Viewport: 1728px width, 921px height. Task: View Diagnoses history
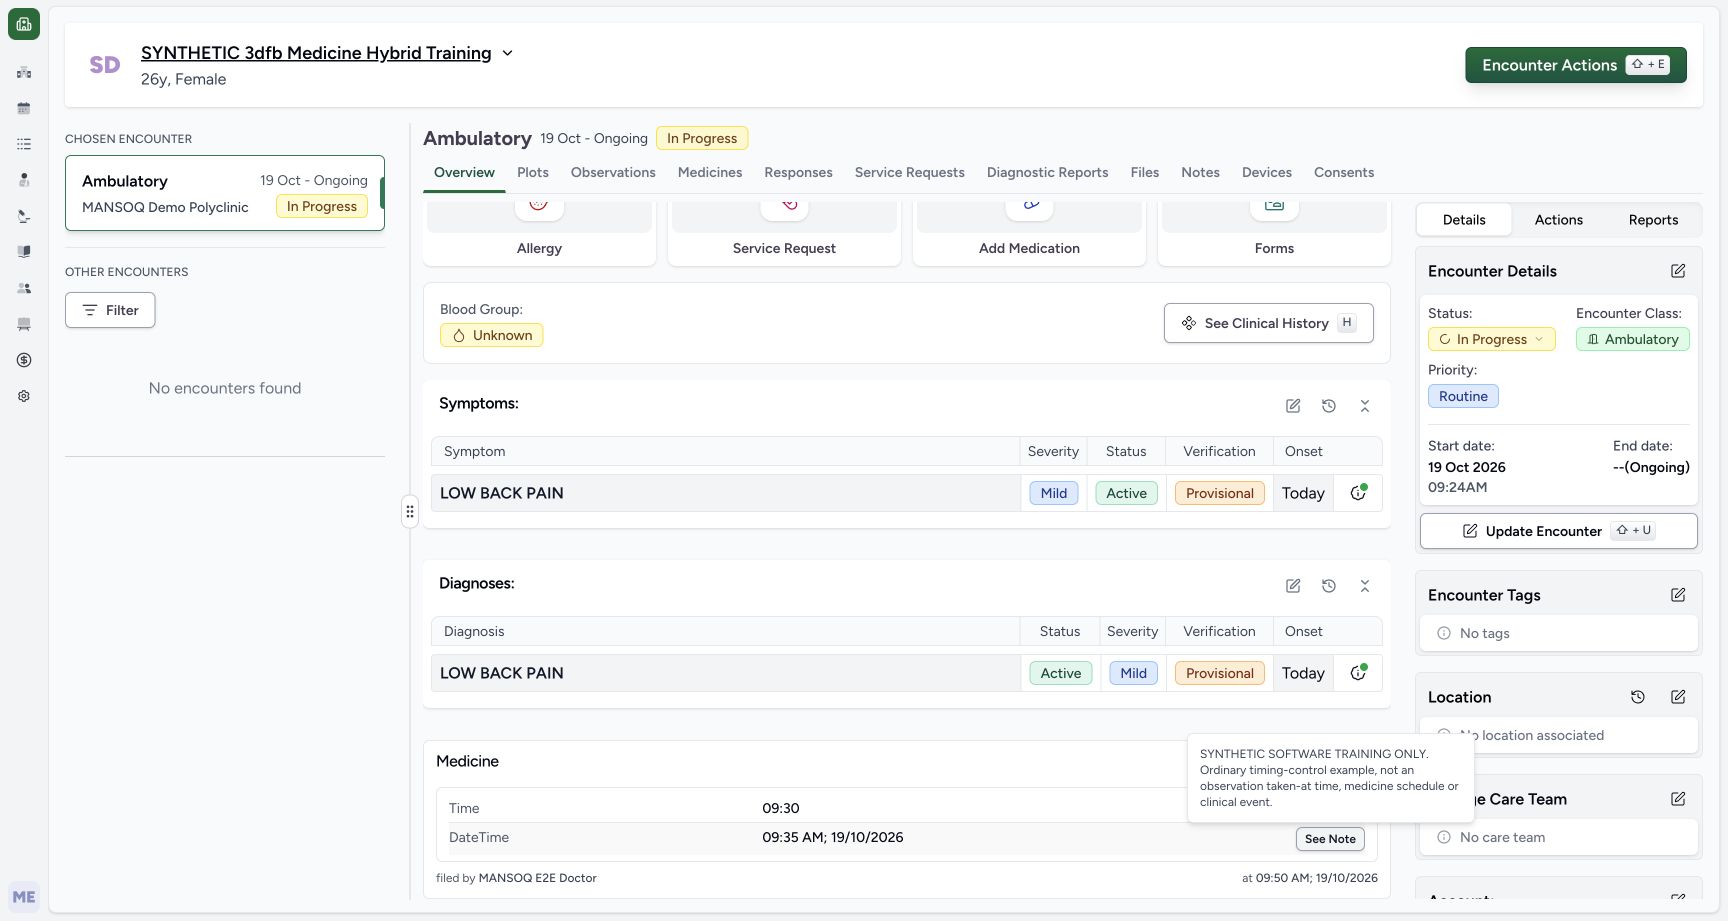coord(1329,586)
